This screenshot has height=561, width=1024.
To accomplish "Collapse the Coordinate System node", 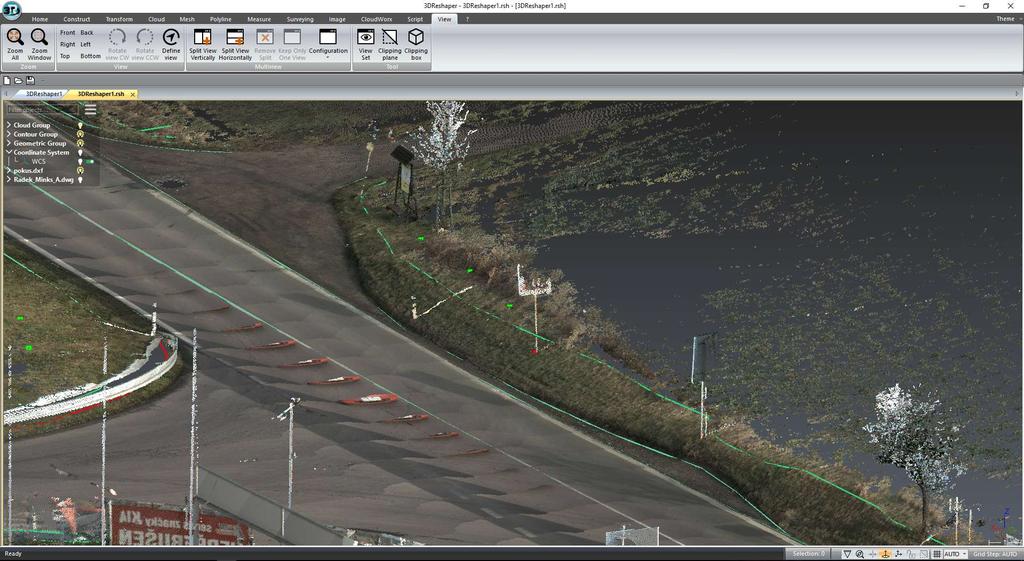I will (x=8, y=152).
